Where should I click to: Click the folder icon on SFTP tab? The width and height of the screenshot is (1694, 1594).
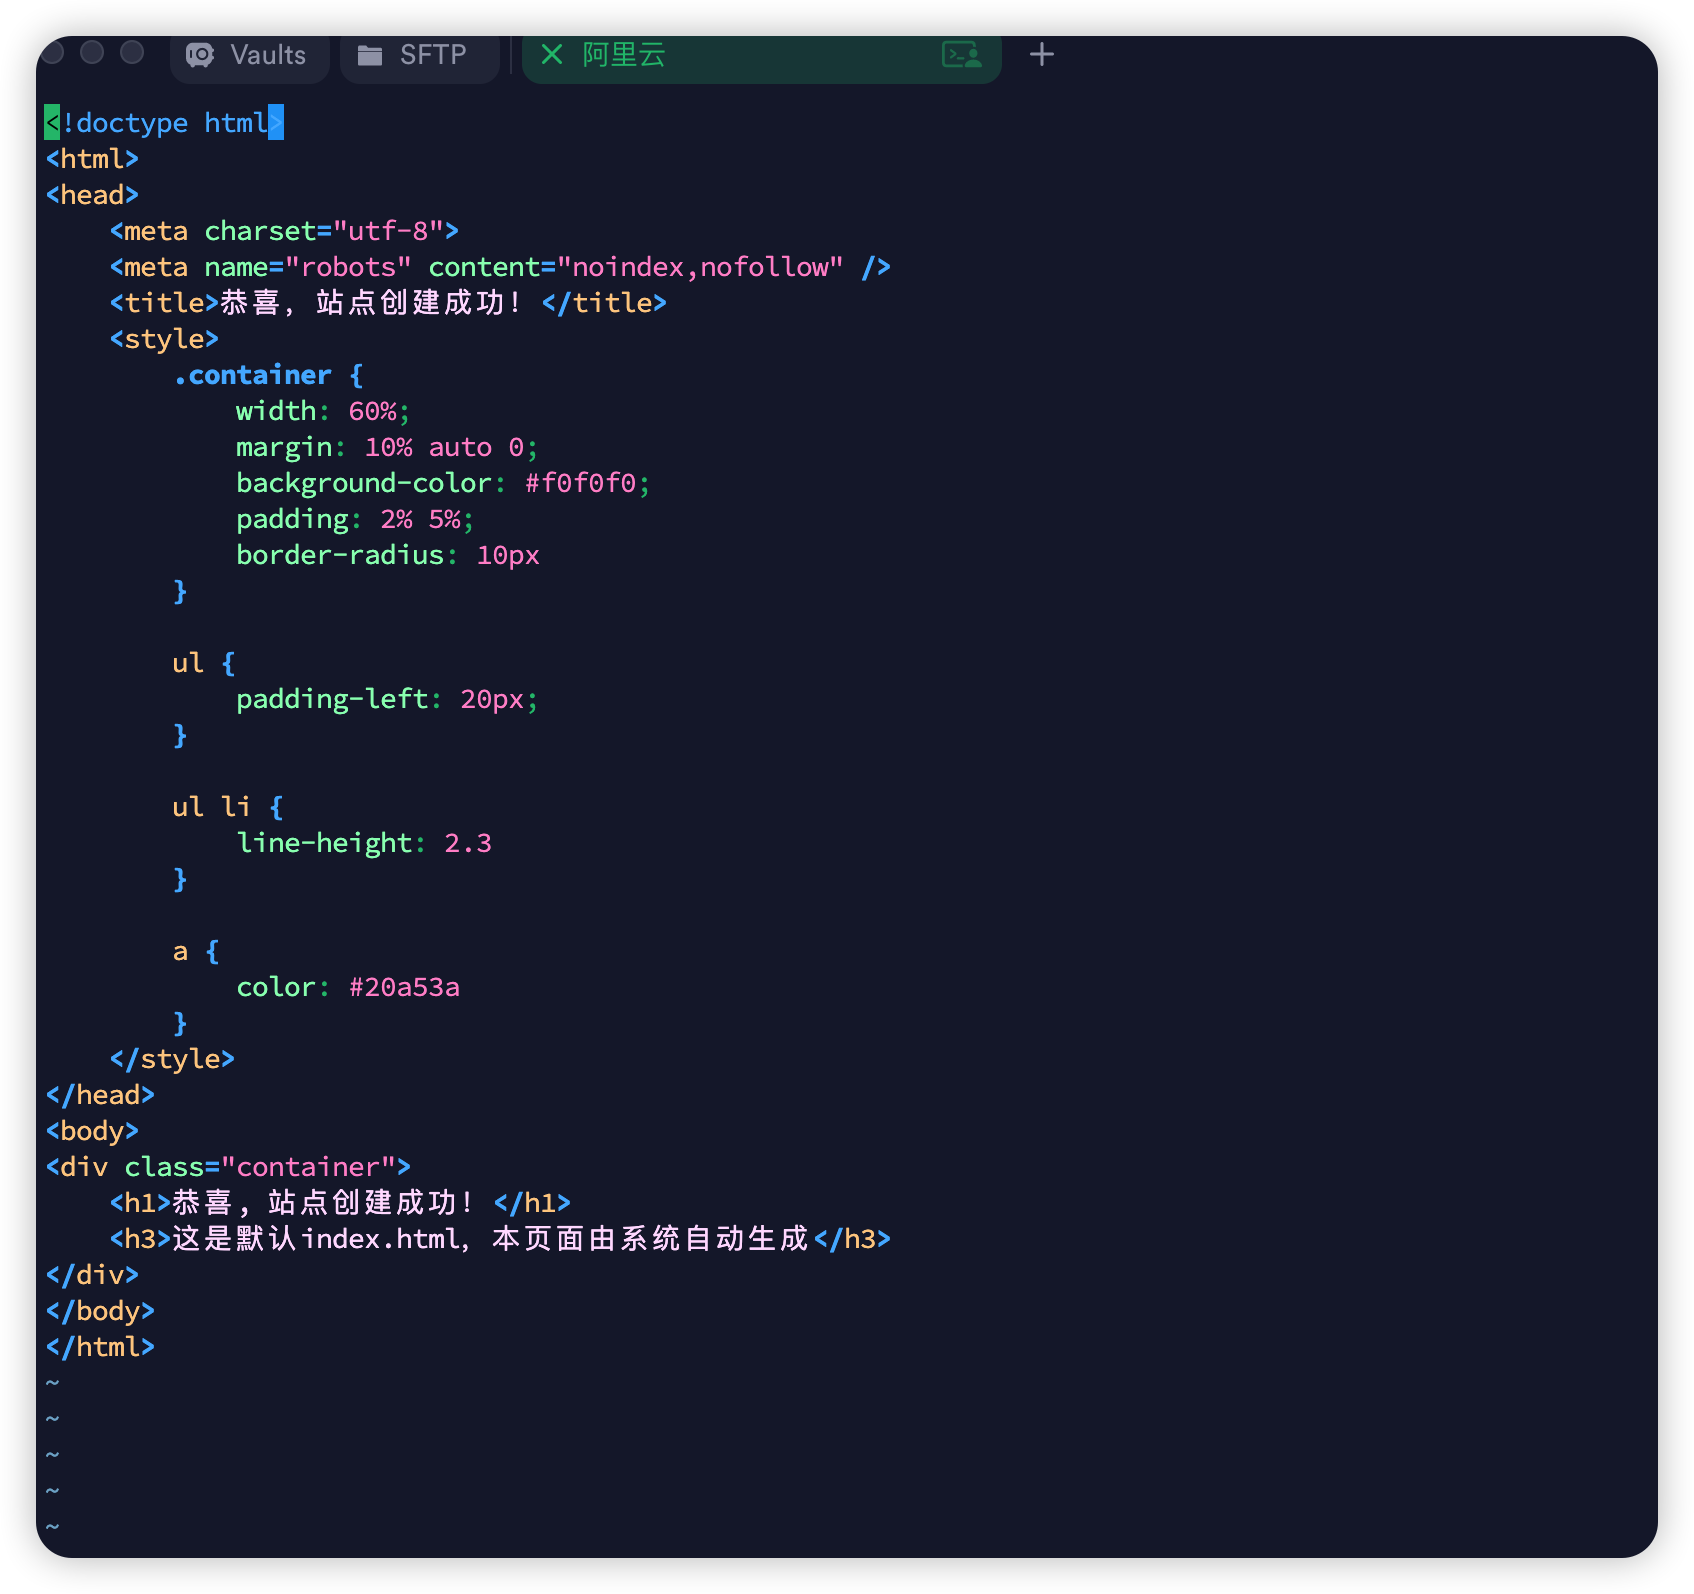tap(370, 55)
